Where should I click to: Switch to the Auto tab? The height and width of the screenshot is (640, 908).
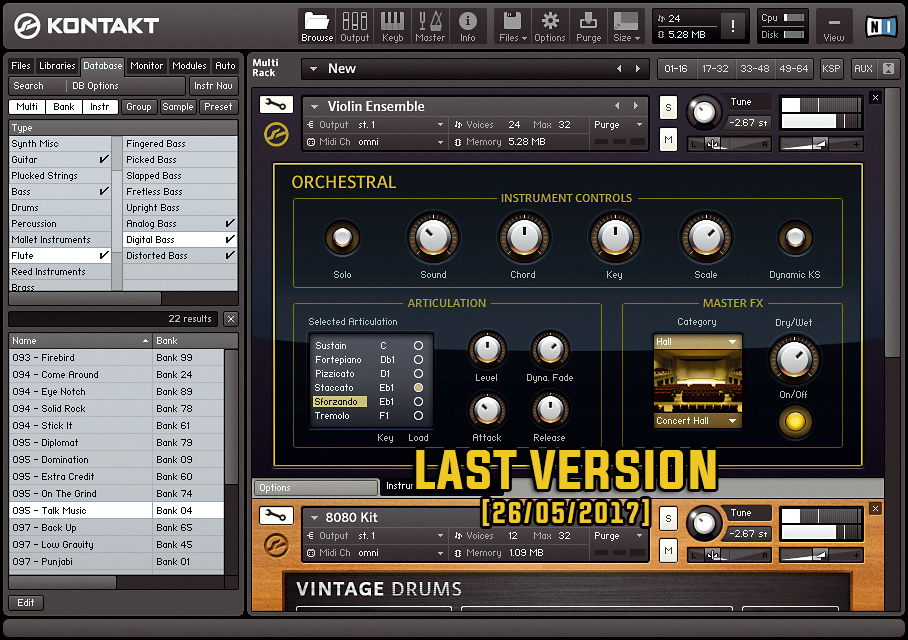(225, 65)
